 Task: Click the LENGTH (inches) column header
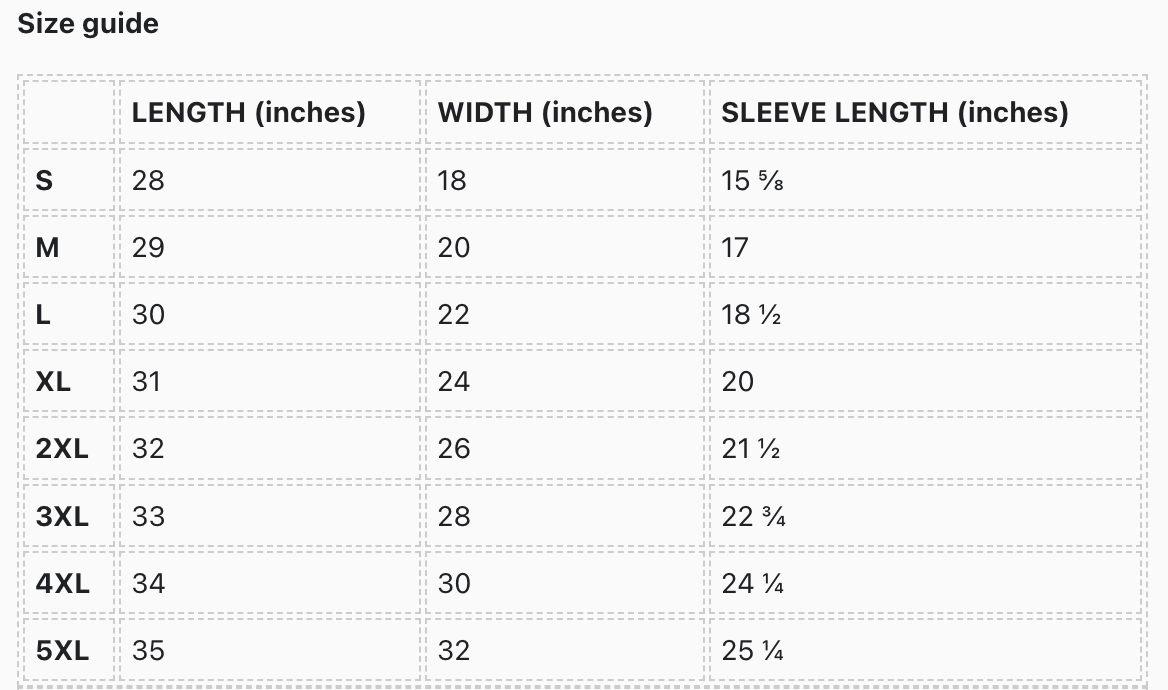point(248,113)
